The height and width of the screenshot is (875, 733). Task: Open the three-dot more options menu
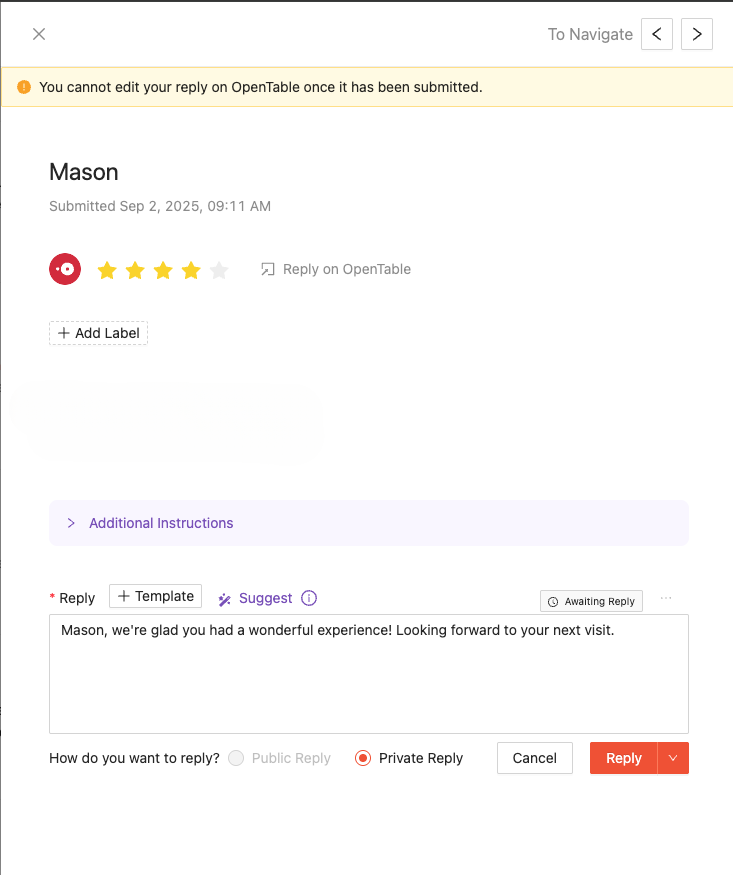point(666,598)
